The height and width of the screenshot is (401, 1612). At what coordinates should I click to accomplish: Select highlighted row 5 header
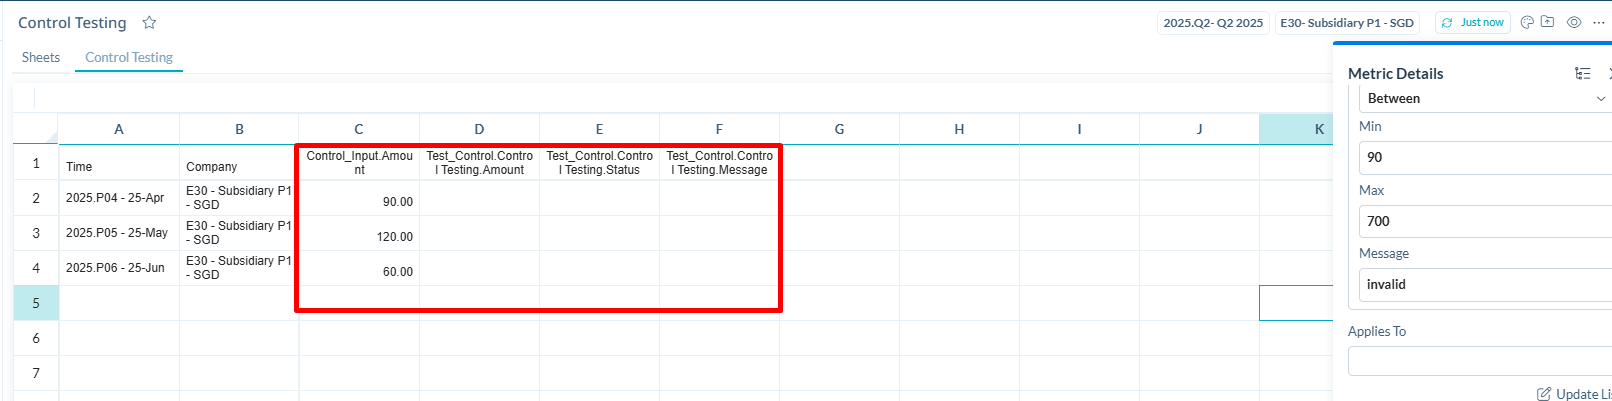[36, 303]
